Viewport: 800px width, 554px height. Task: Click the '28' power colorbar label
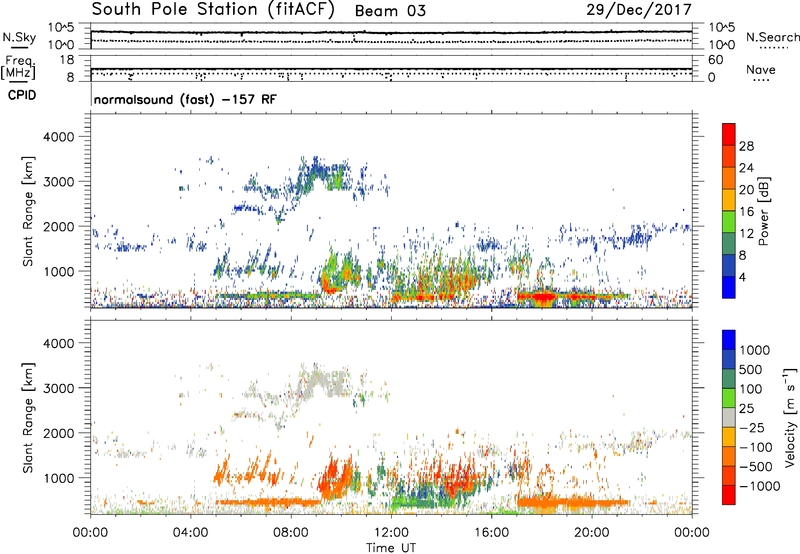(746, 146)
